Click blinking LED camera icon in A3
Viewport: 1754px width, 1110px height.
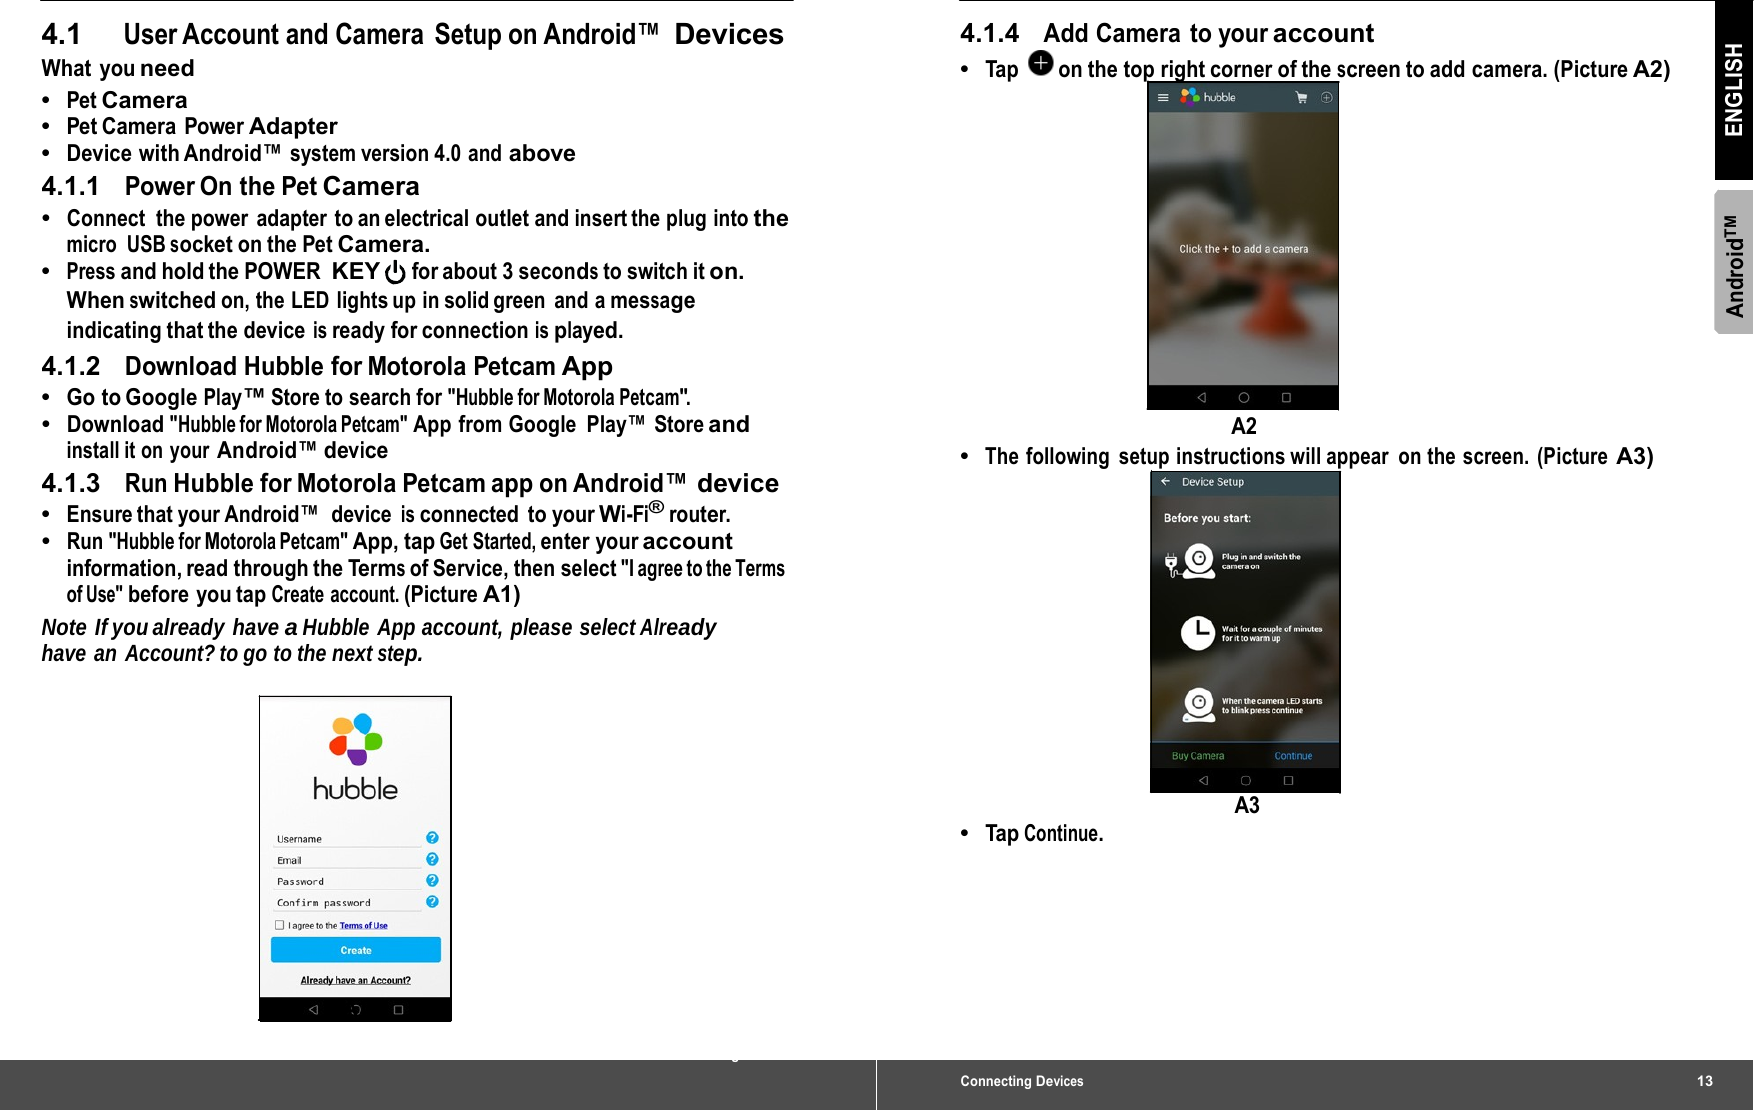(x=1198, y=705)
